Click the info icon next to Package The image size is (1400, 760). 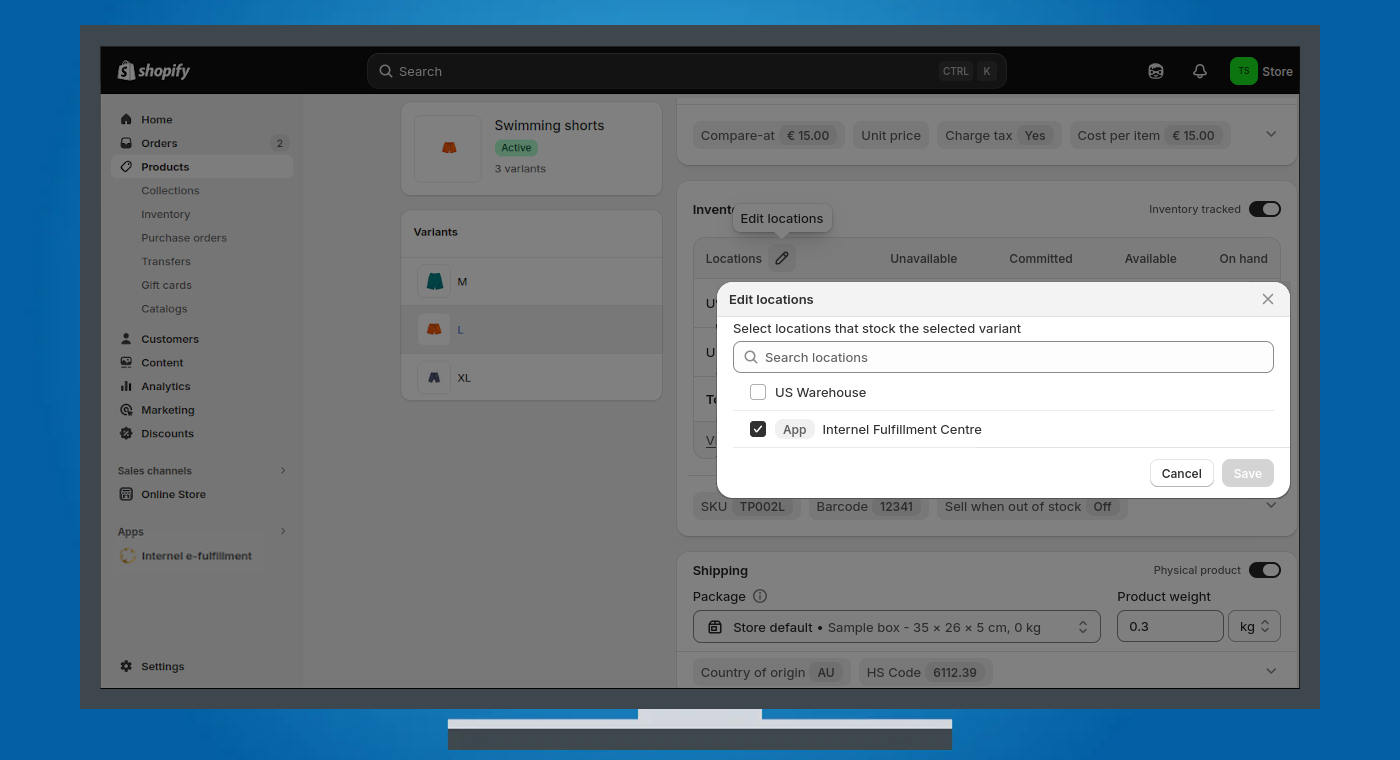click(x=760, y=597)
